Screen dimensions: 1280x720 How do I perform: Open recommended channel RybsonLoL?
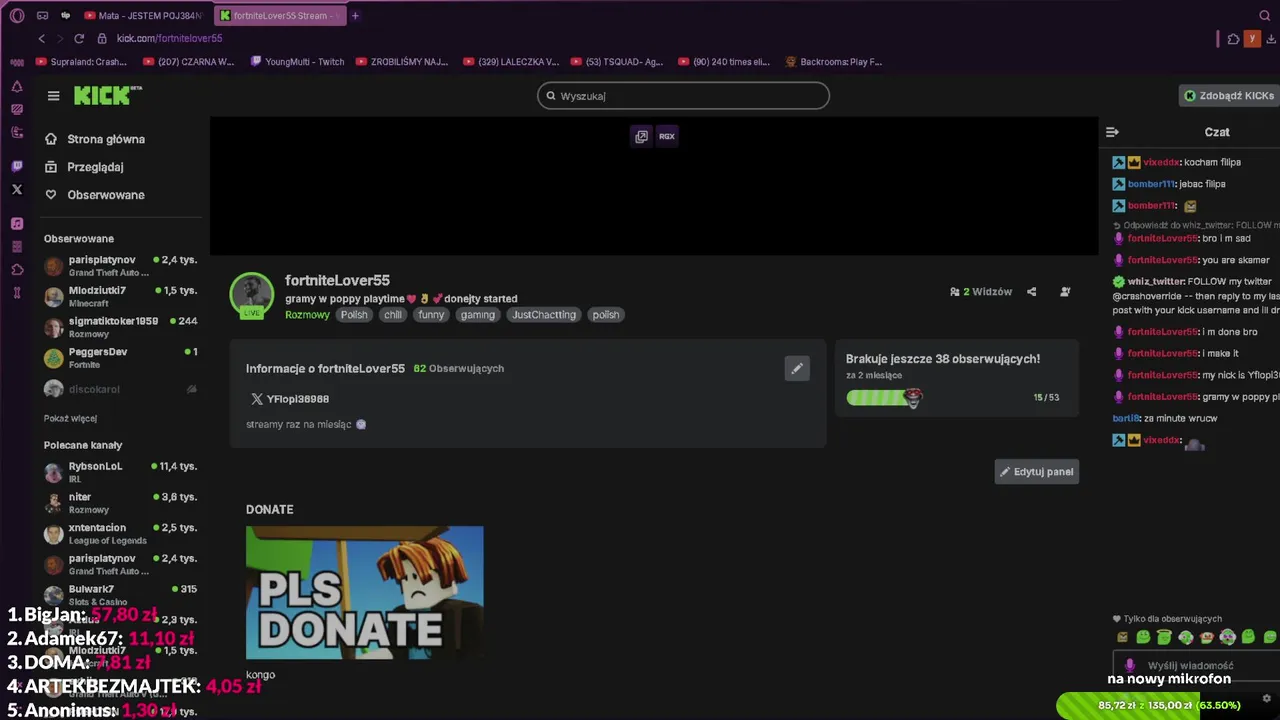click(121, 472)
